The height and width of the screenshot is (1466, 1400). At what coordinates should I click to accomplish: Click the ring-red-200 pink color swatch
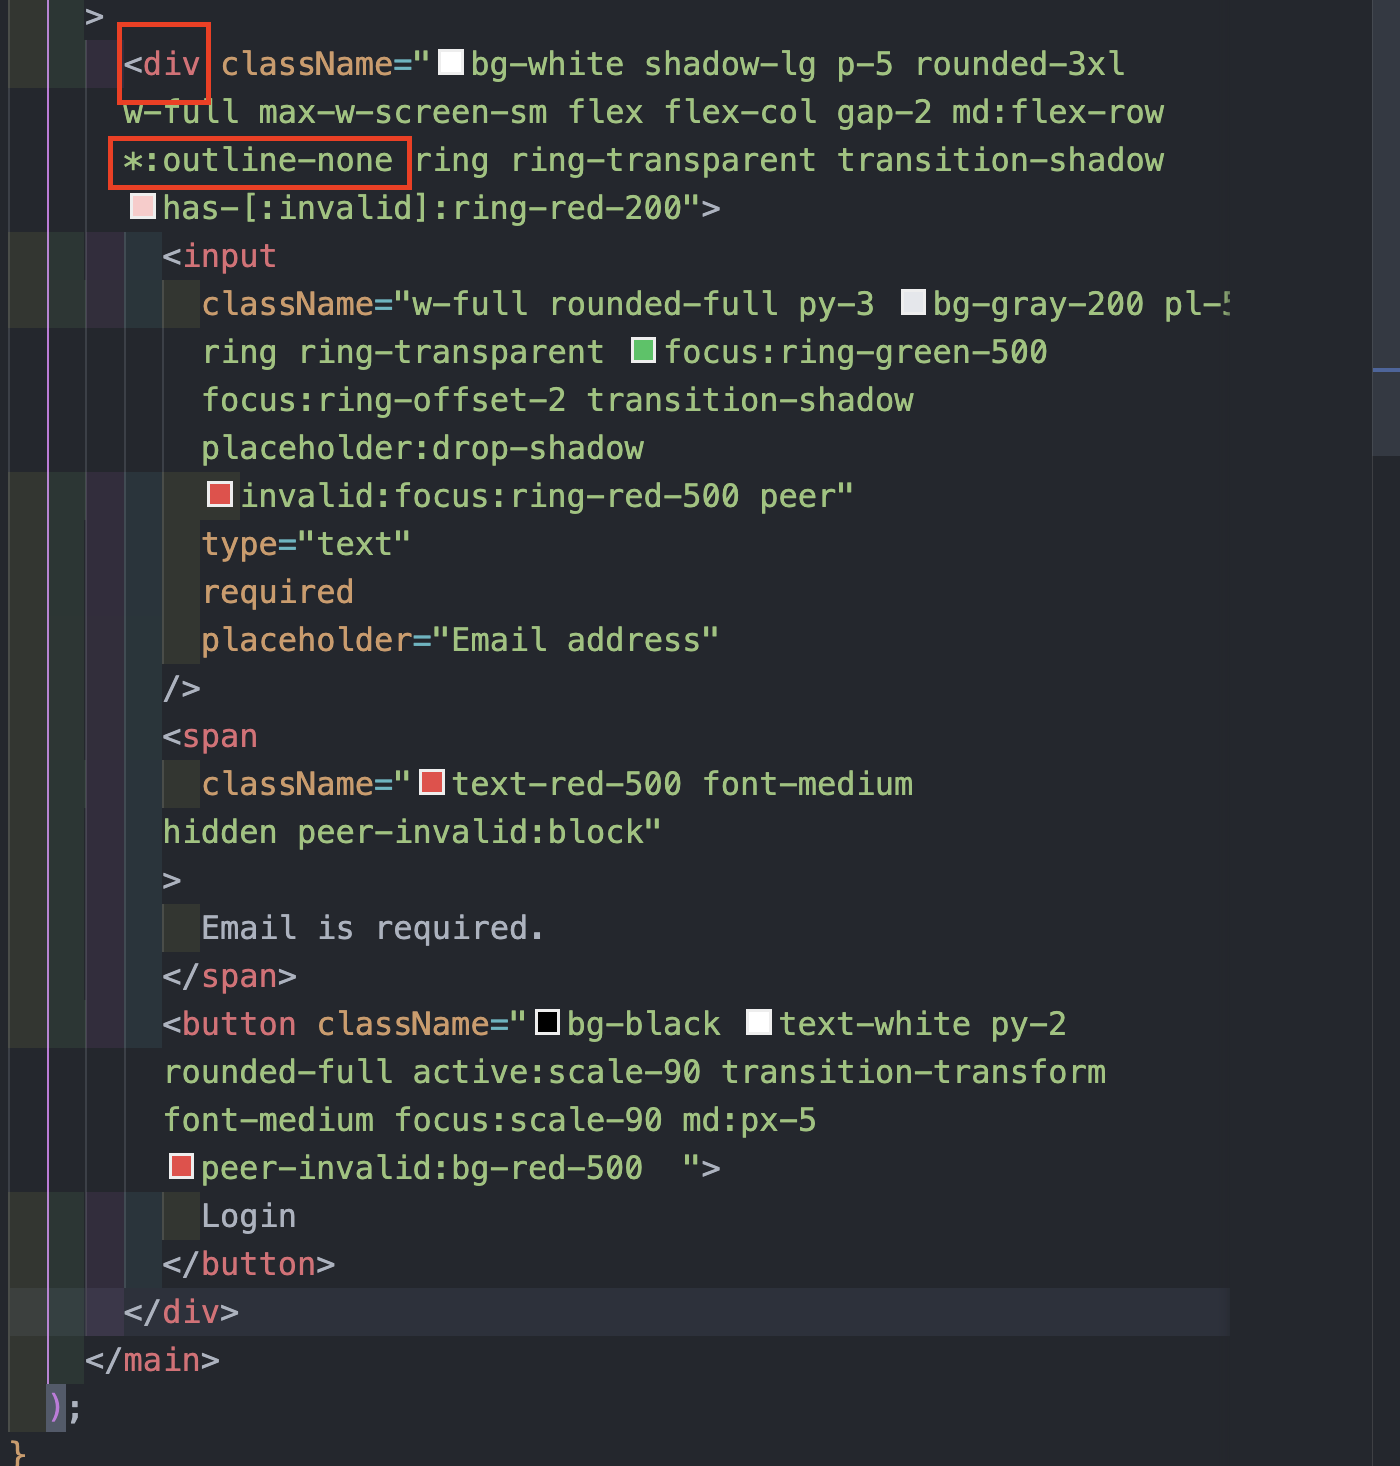click(x=143, y=206)
